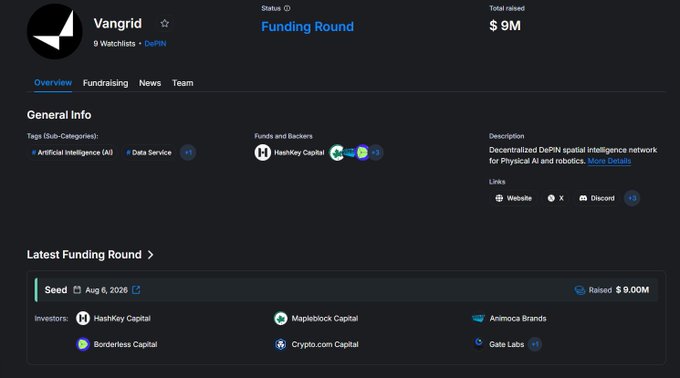Click the Discord logo icon

tap(583, 198)
